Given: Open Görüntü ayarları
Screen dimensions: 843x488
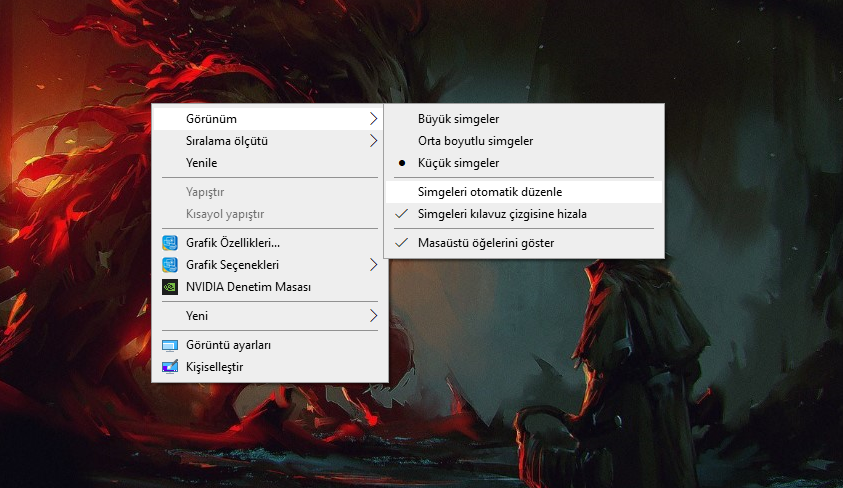Looking at the screenshot, I should (270, 345).
